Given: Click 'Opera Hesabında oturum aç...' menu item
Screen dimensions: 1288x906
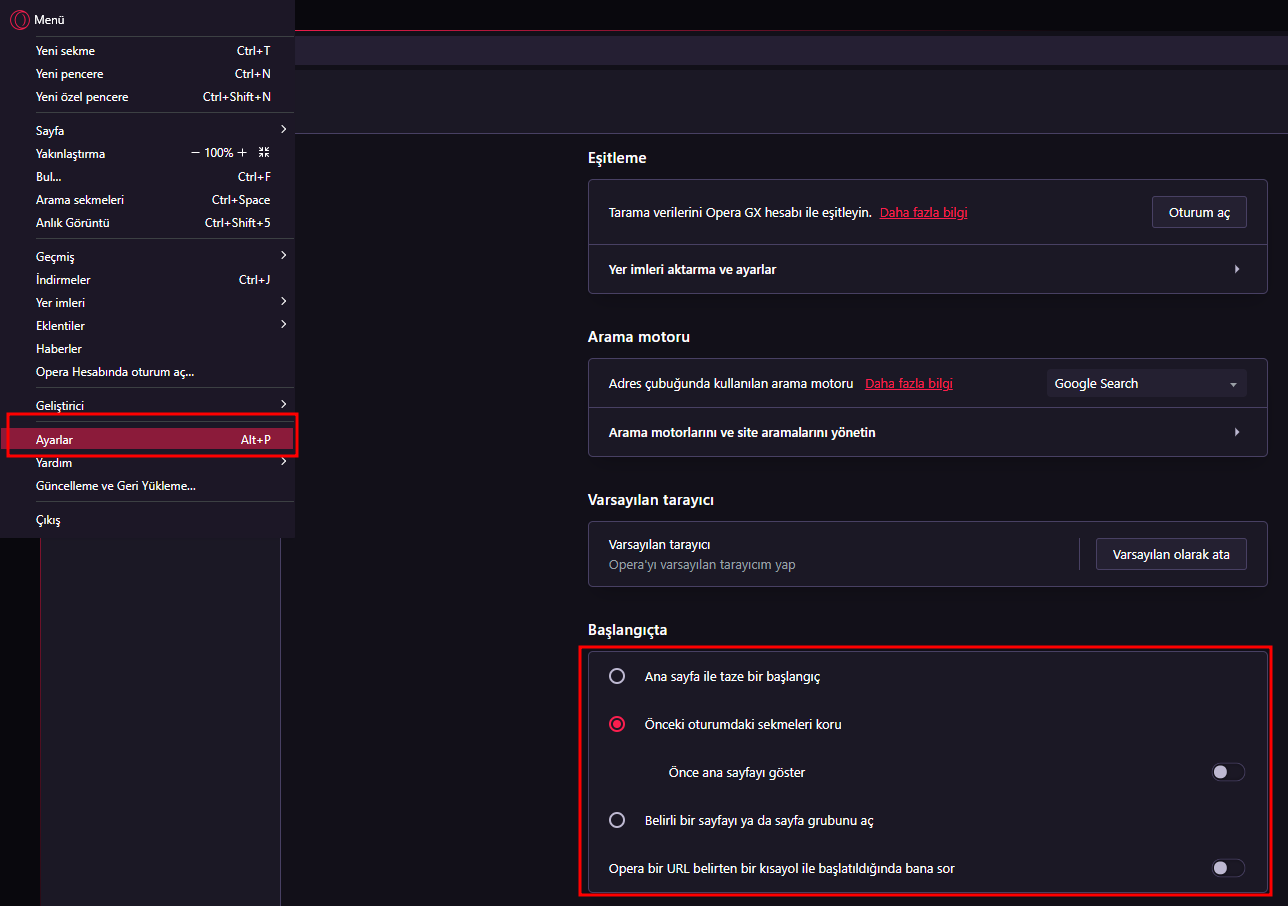Looking at the screenshot, I should pos(147,372).
